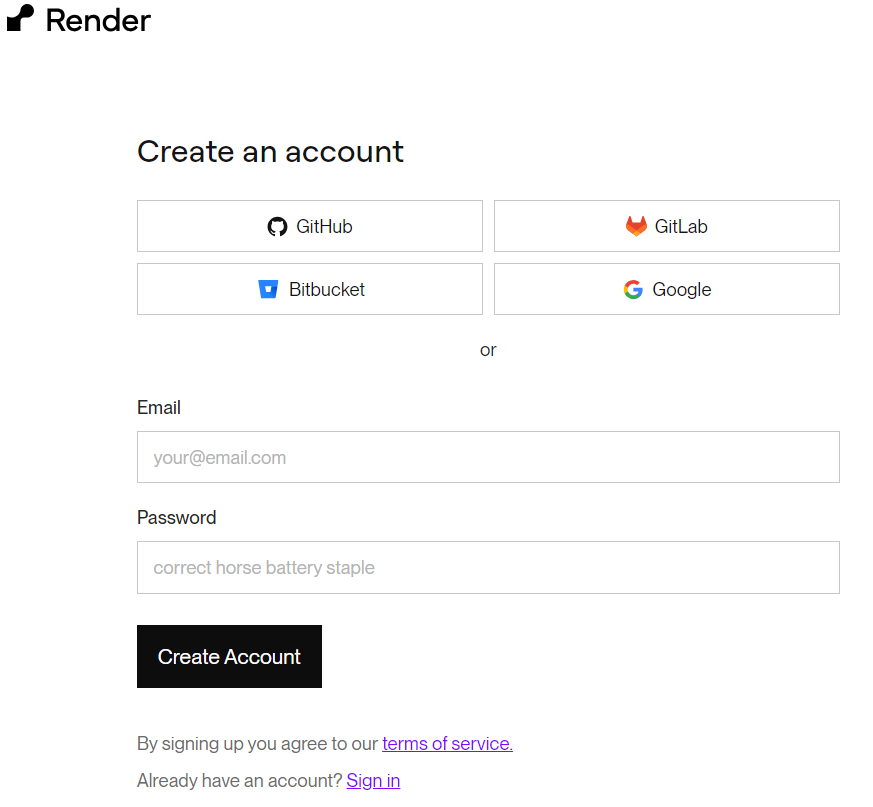The image size is (873, 807).
Task: Follow the Sign in link
Action: 373,781
